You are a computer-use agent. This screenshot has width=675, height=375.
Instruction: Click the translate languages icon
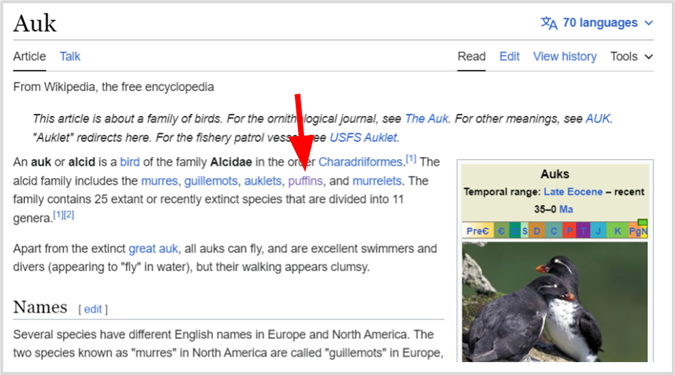(x=549, y=23)
